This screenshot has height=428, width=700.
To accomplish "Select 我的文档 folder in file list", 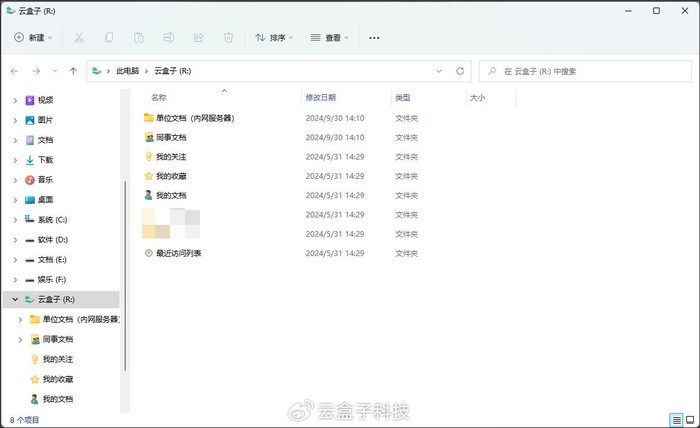I will 166,195.
